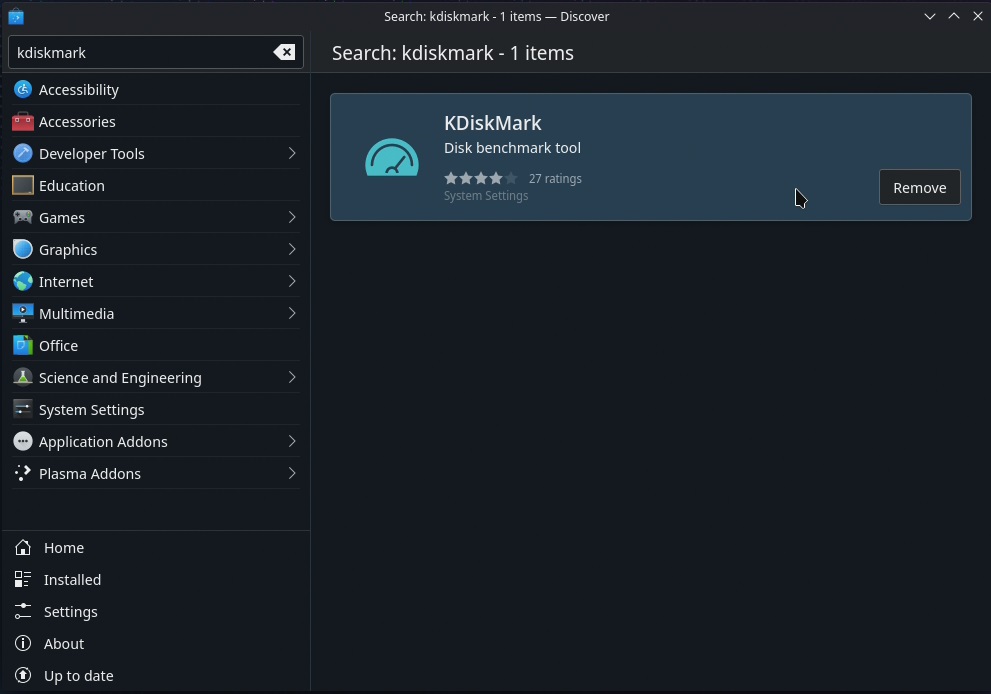
Task: Remove the KDiskMark application
Action: (920, 187)
